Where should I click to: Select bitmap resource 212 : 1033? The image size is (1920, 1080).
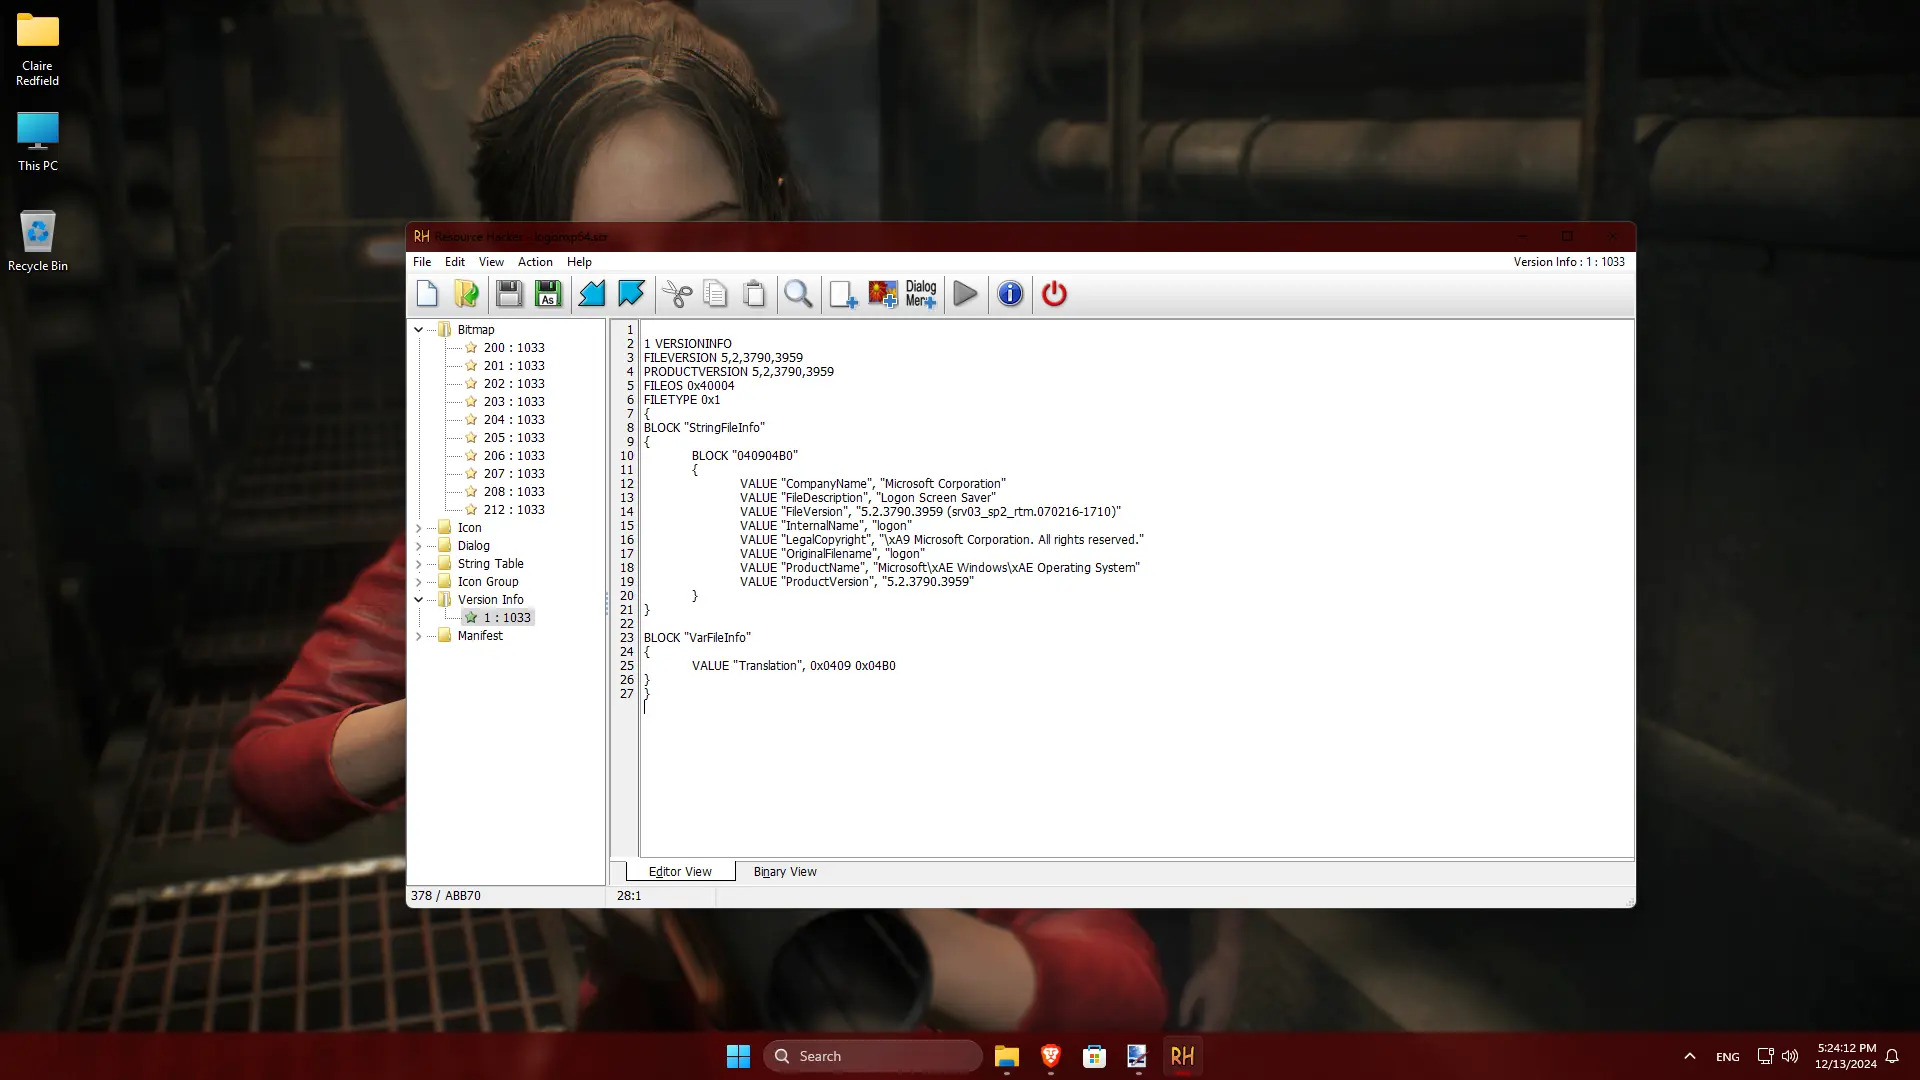[x=514, y=510]
